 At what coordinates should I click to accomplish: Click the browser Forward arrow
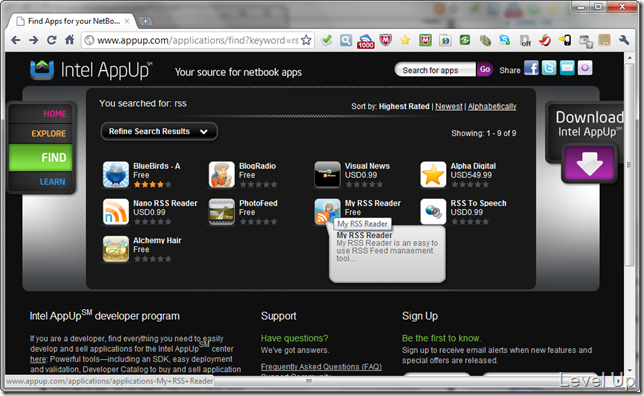click(34, 40)
